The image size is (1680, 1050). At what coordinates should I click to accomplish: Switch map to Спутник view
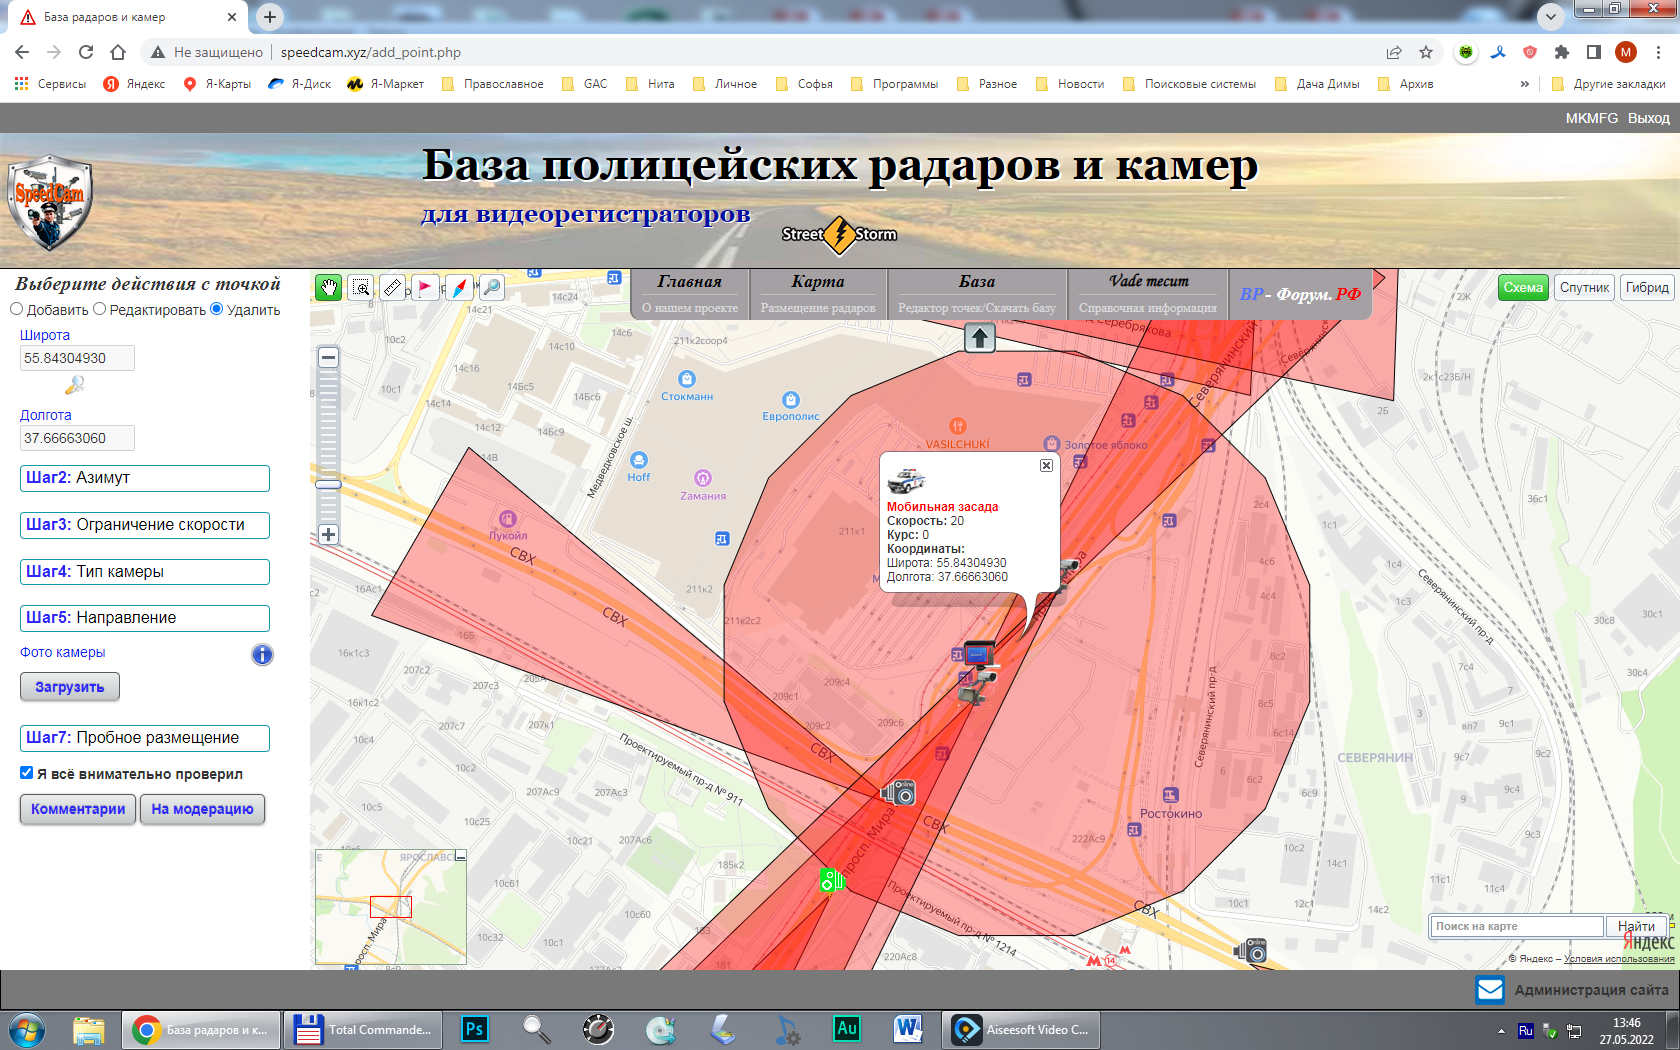1584,288
